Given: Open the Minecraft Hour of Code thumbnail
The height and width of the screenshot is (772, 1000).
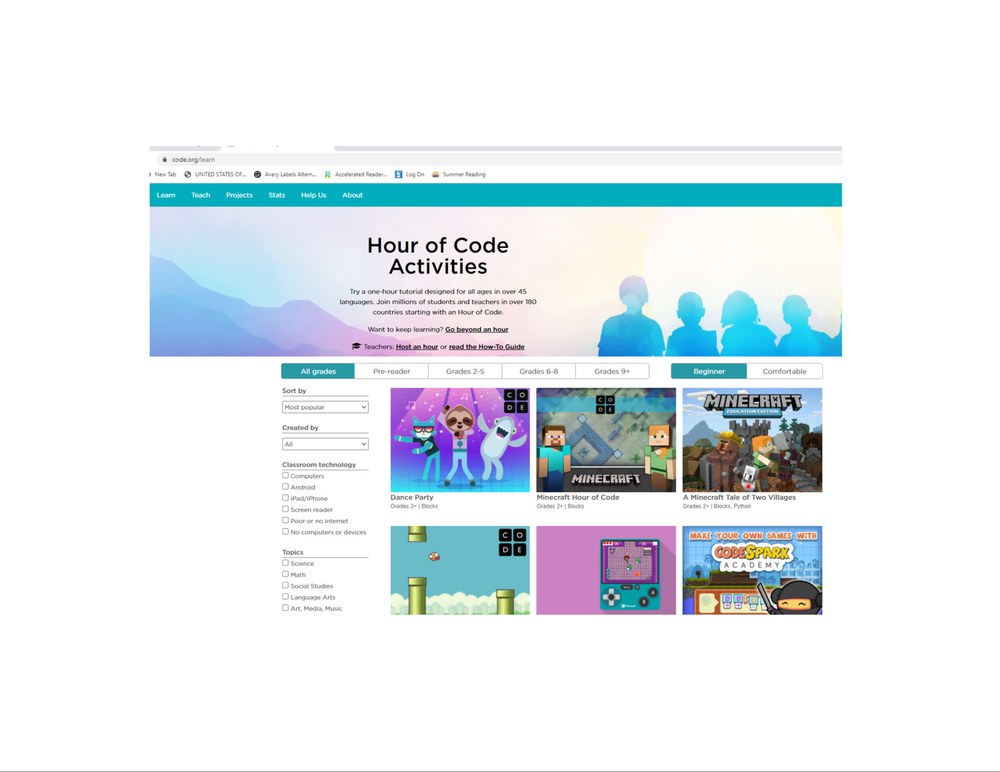Looking at the screenshot, I should (x=606, y=440).
